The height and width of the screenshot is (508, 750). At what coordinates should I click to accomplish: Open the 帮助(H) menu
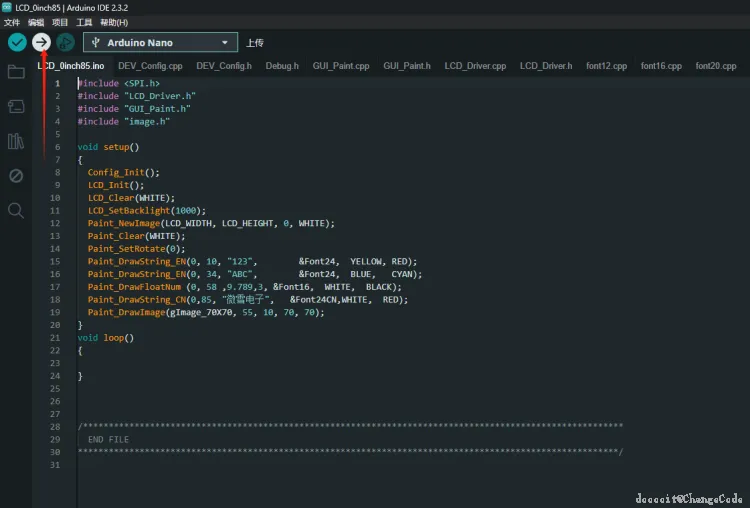point(114,22)
